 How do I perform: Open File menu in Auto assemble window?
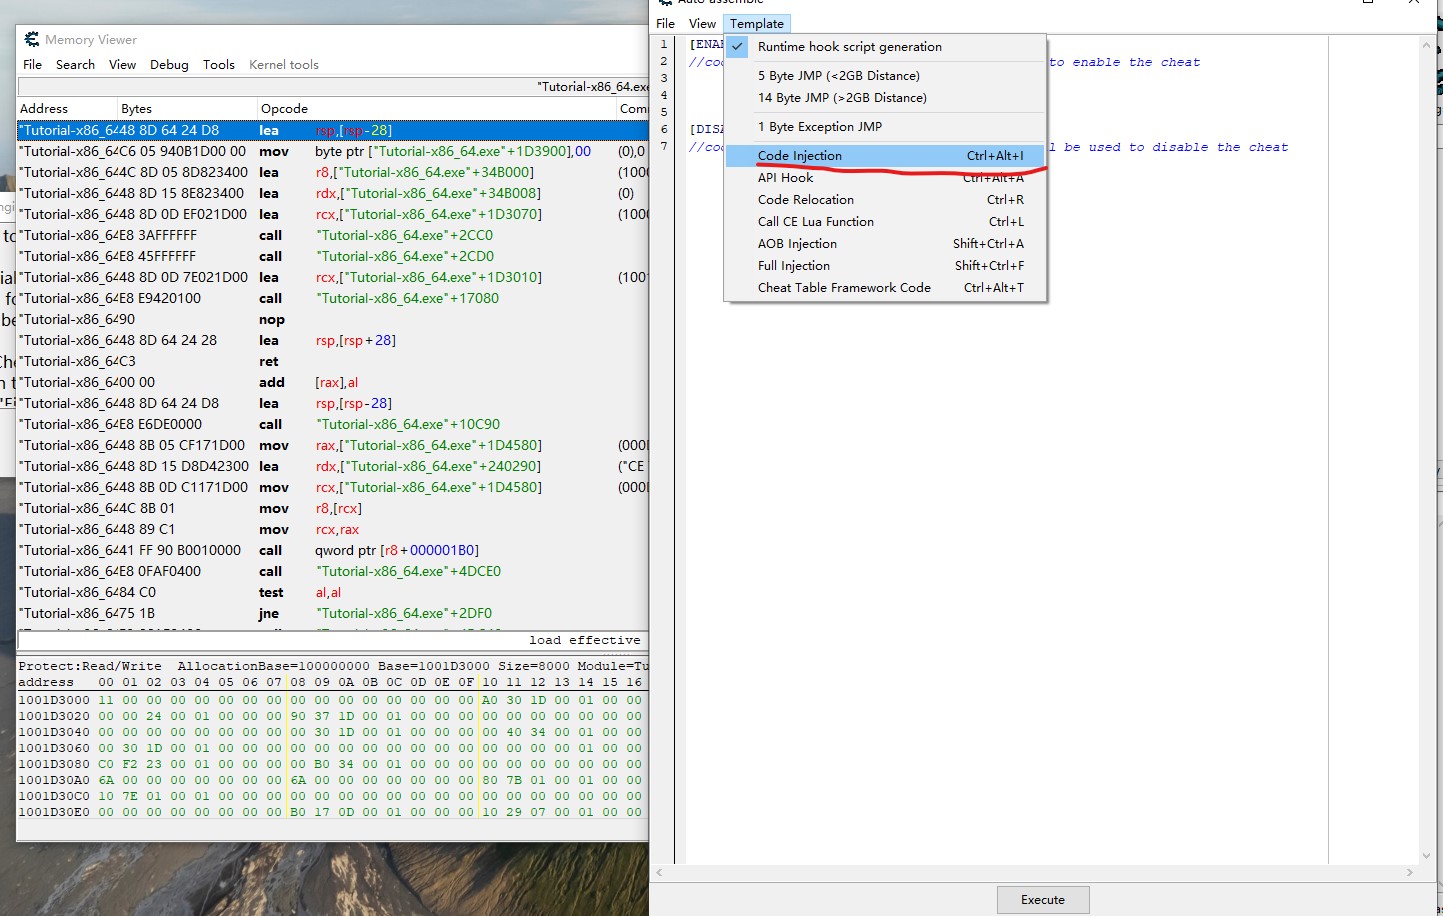pos(666,24)
